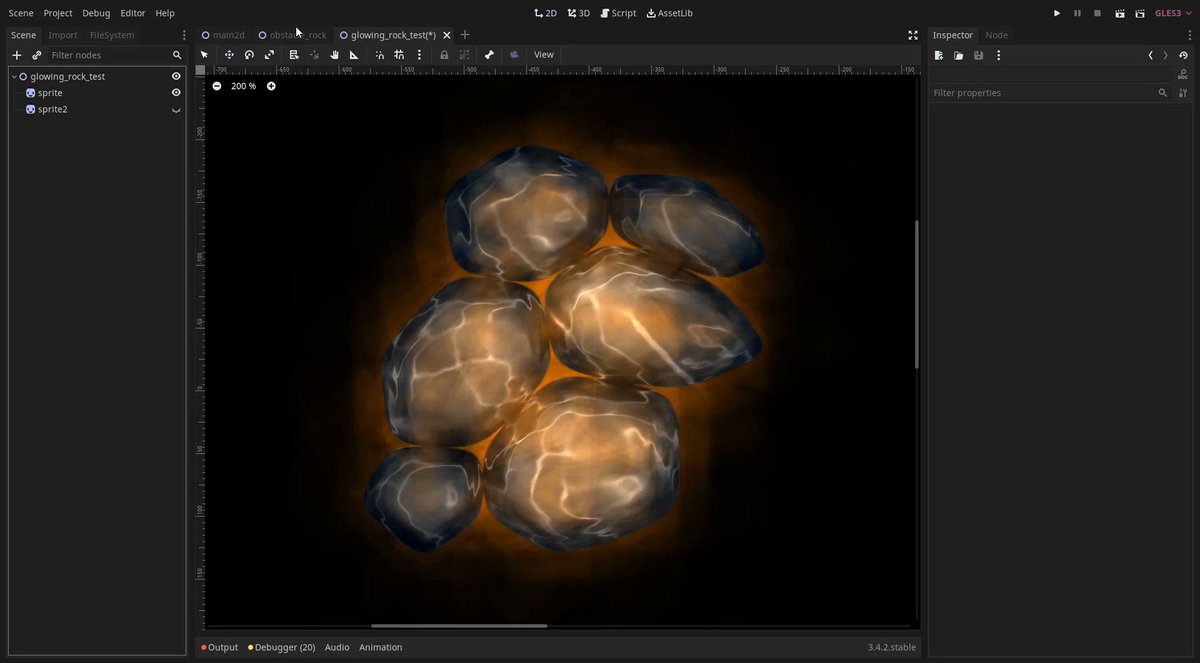Show the hidden sprite2 node
Screen dimensions: 1200x663
pos(176,110)
